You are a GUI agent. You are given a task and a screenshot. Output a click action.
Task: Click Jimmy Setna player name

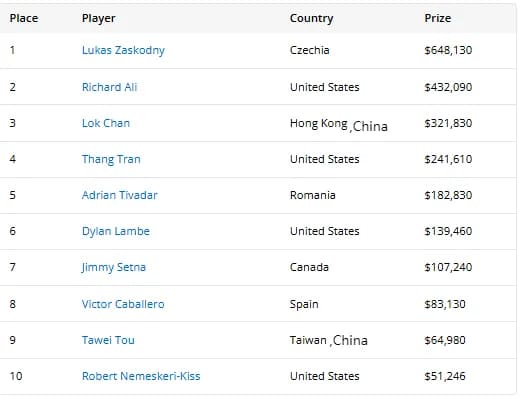click(114, 267)
